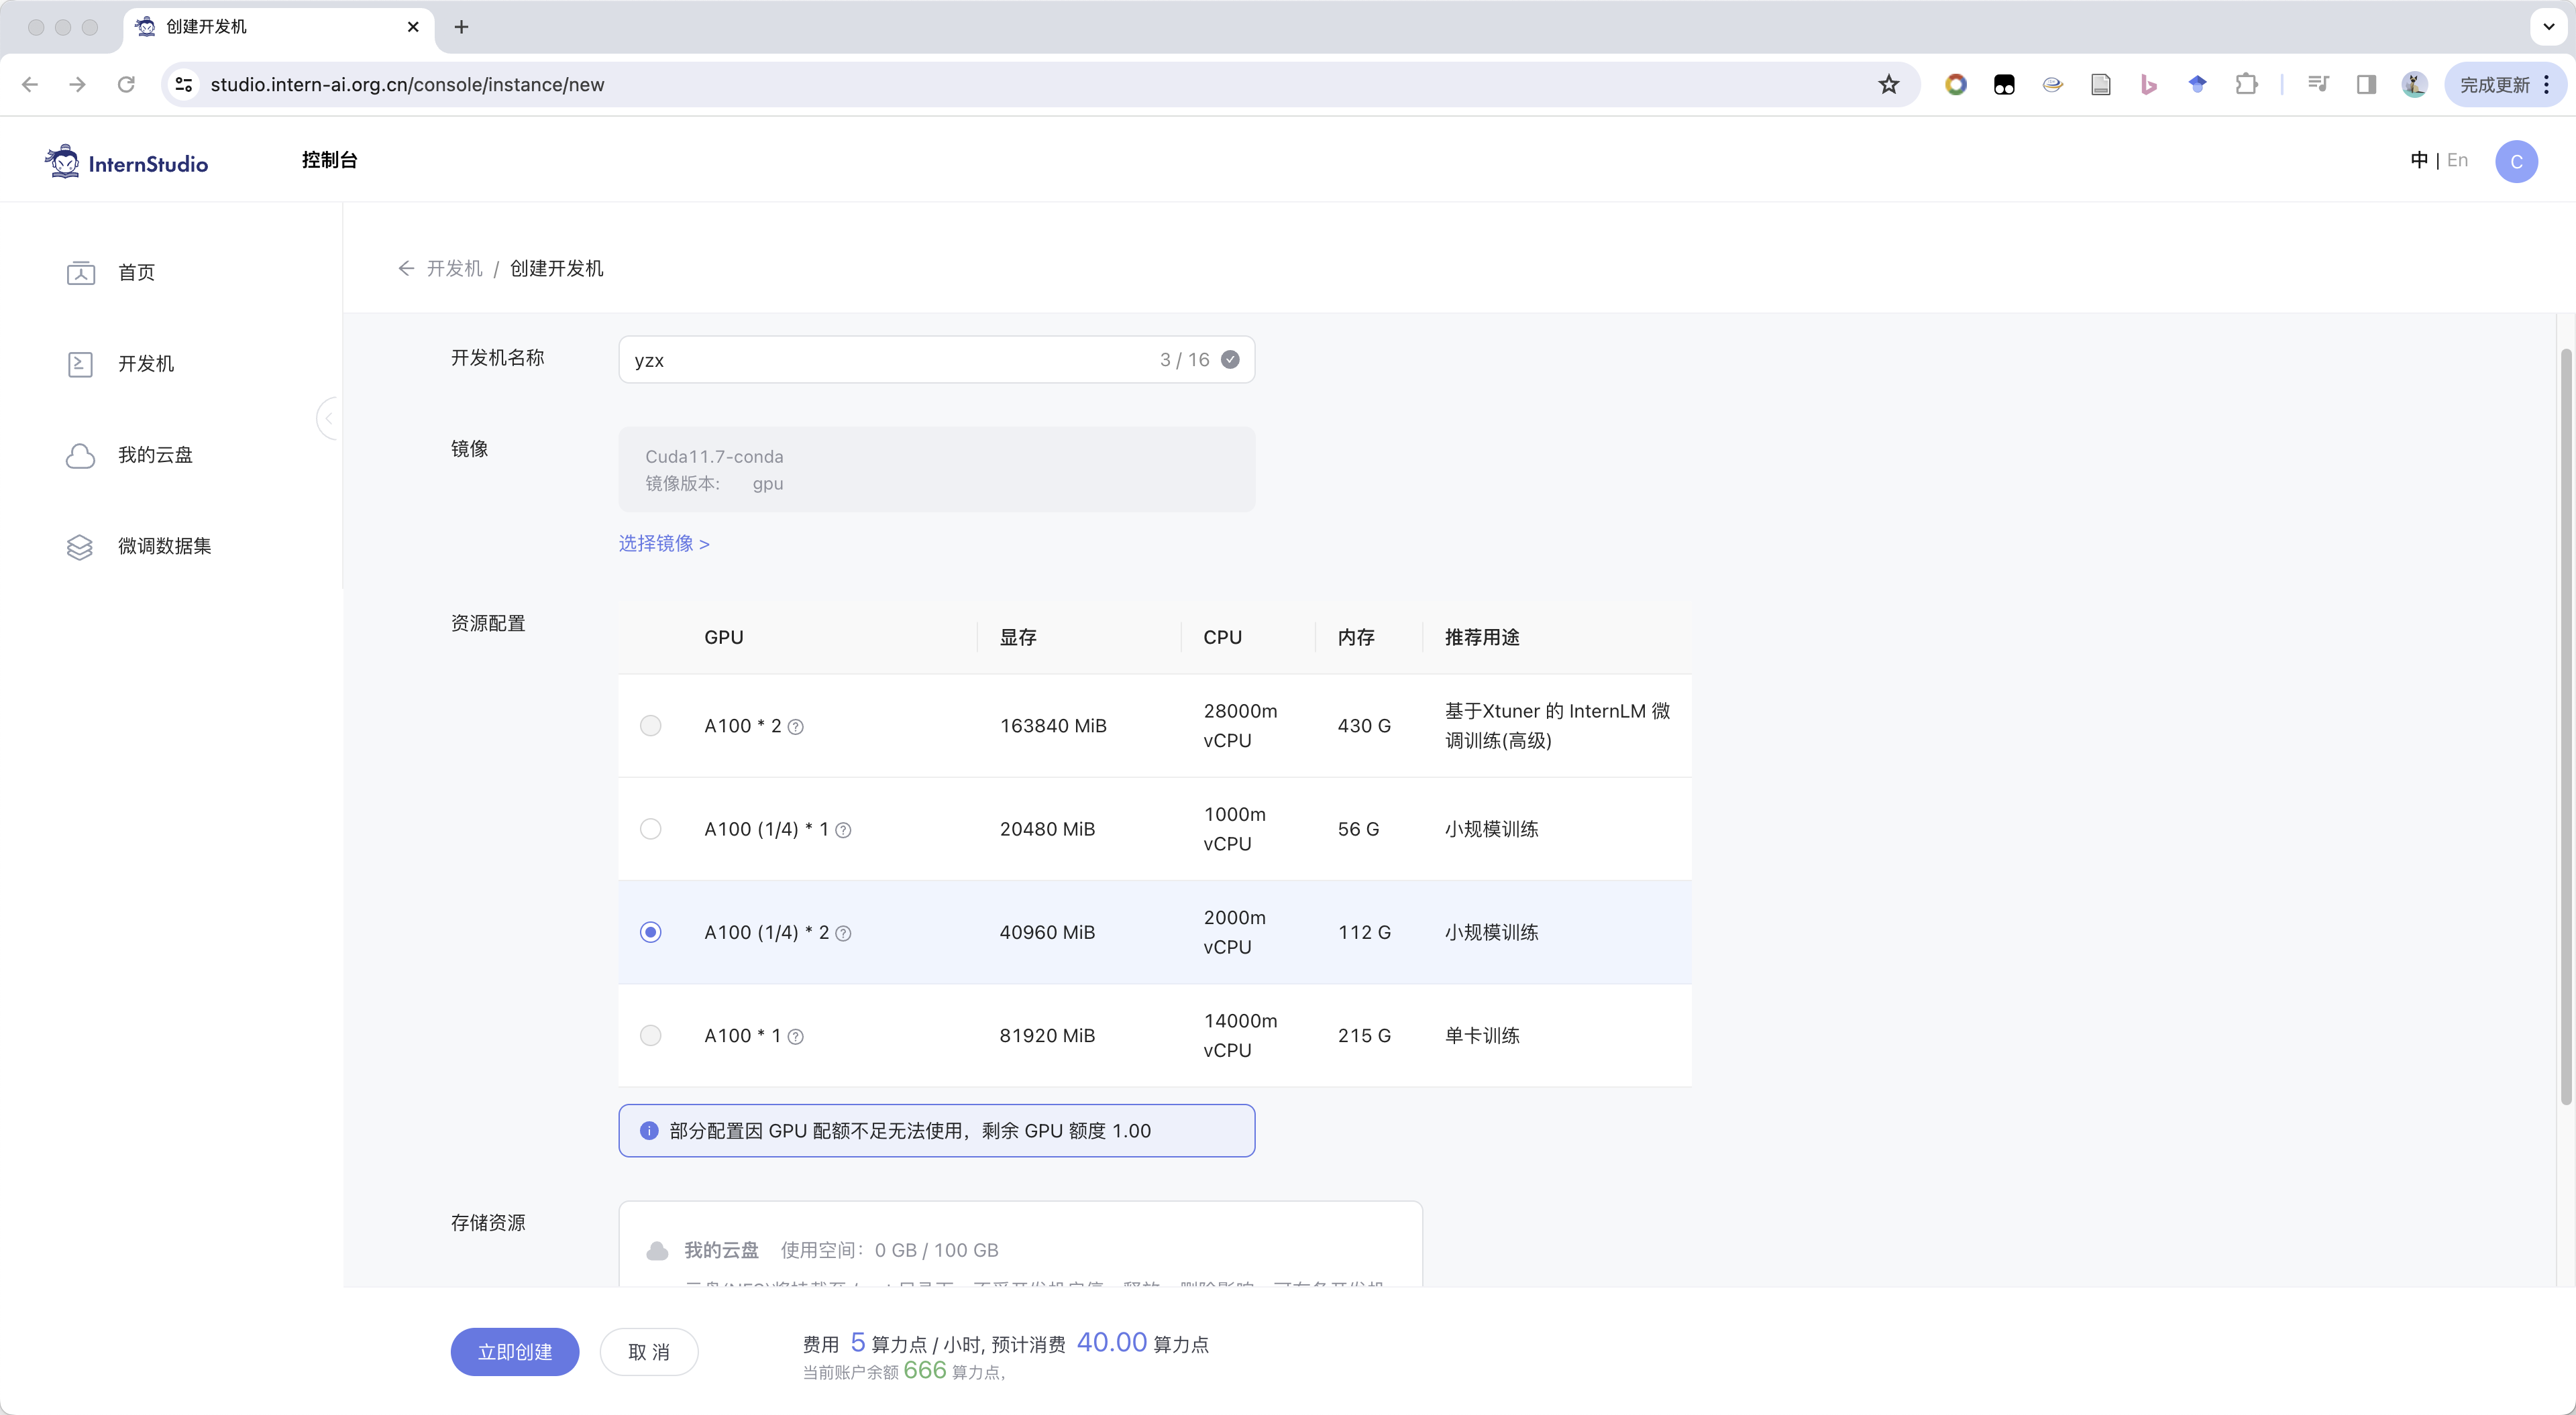Image resolution: width=2576 pixels, height=1415 pixels.
Task: Click the user avatar C icon
Action: tap(2515, 162)
